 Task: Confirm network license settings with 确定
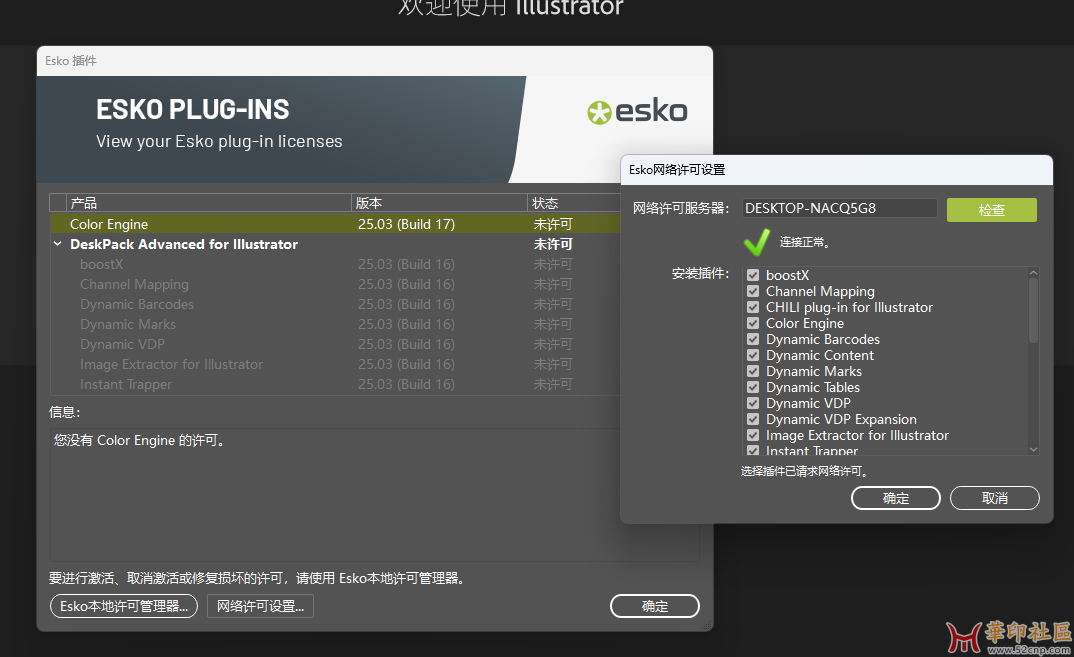pyautogui.click(x=895, y=498)
